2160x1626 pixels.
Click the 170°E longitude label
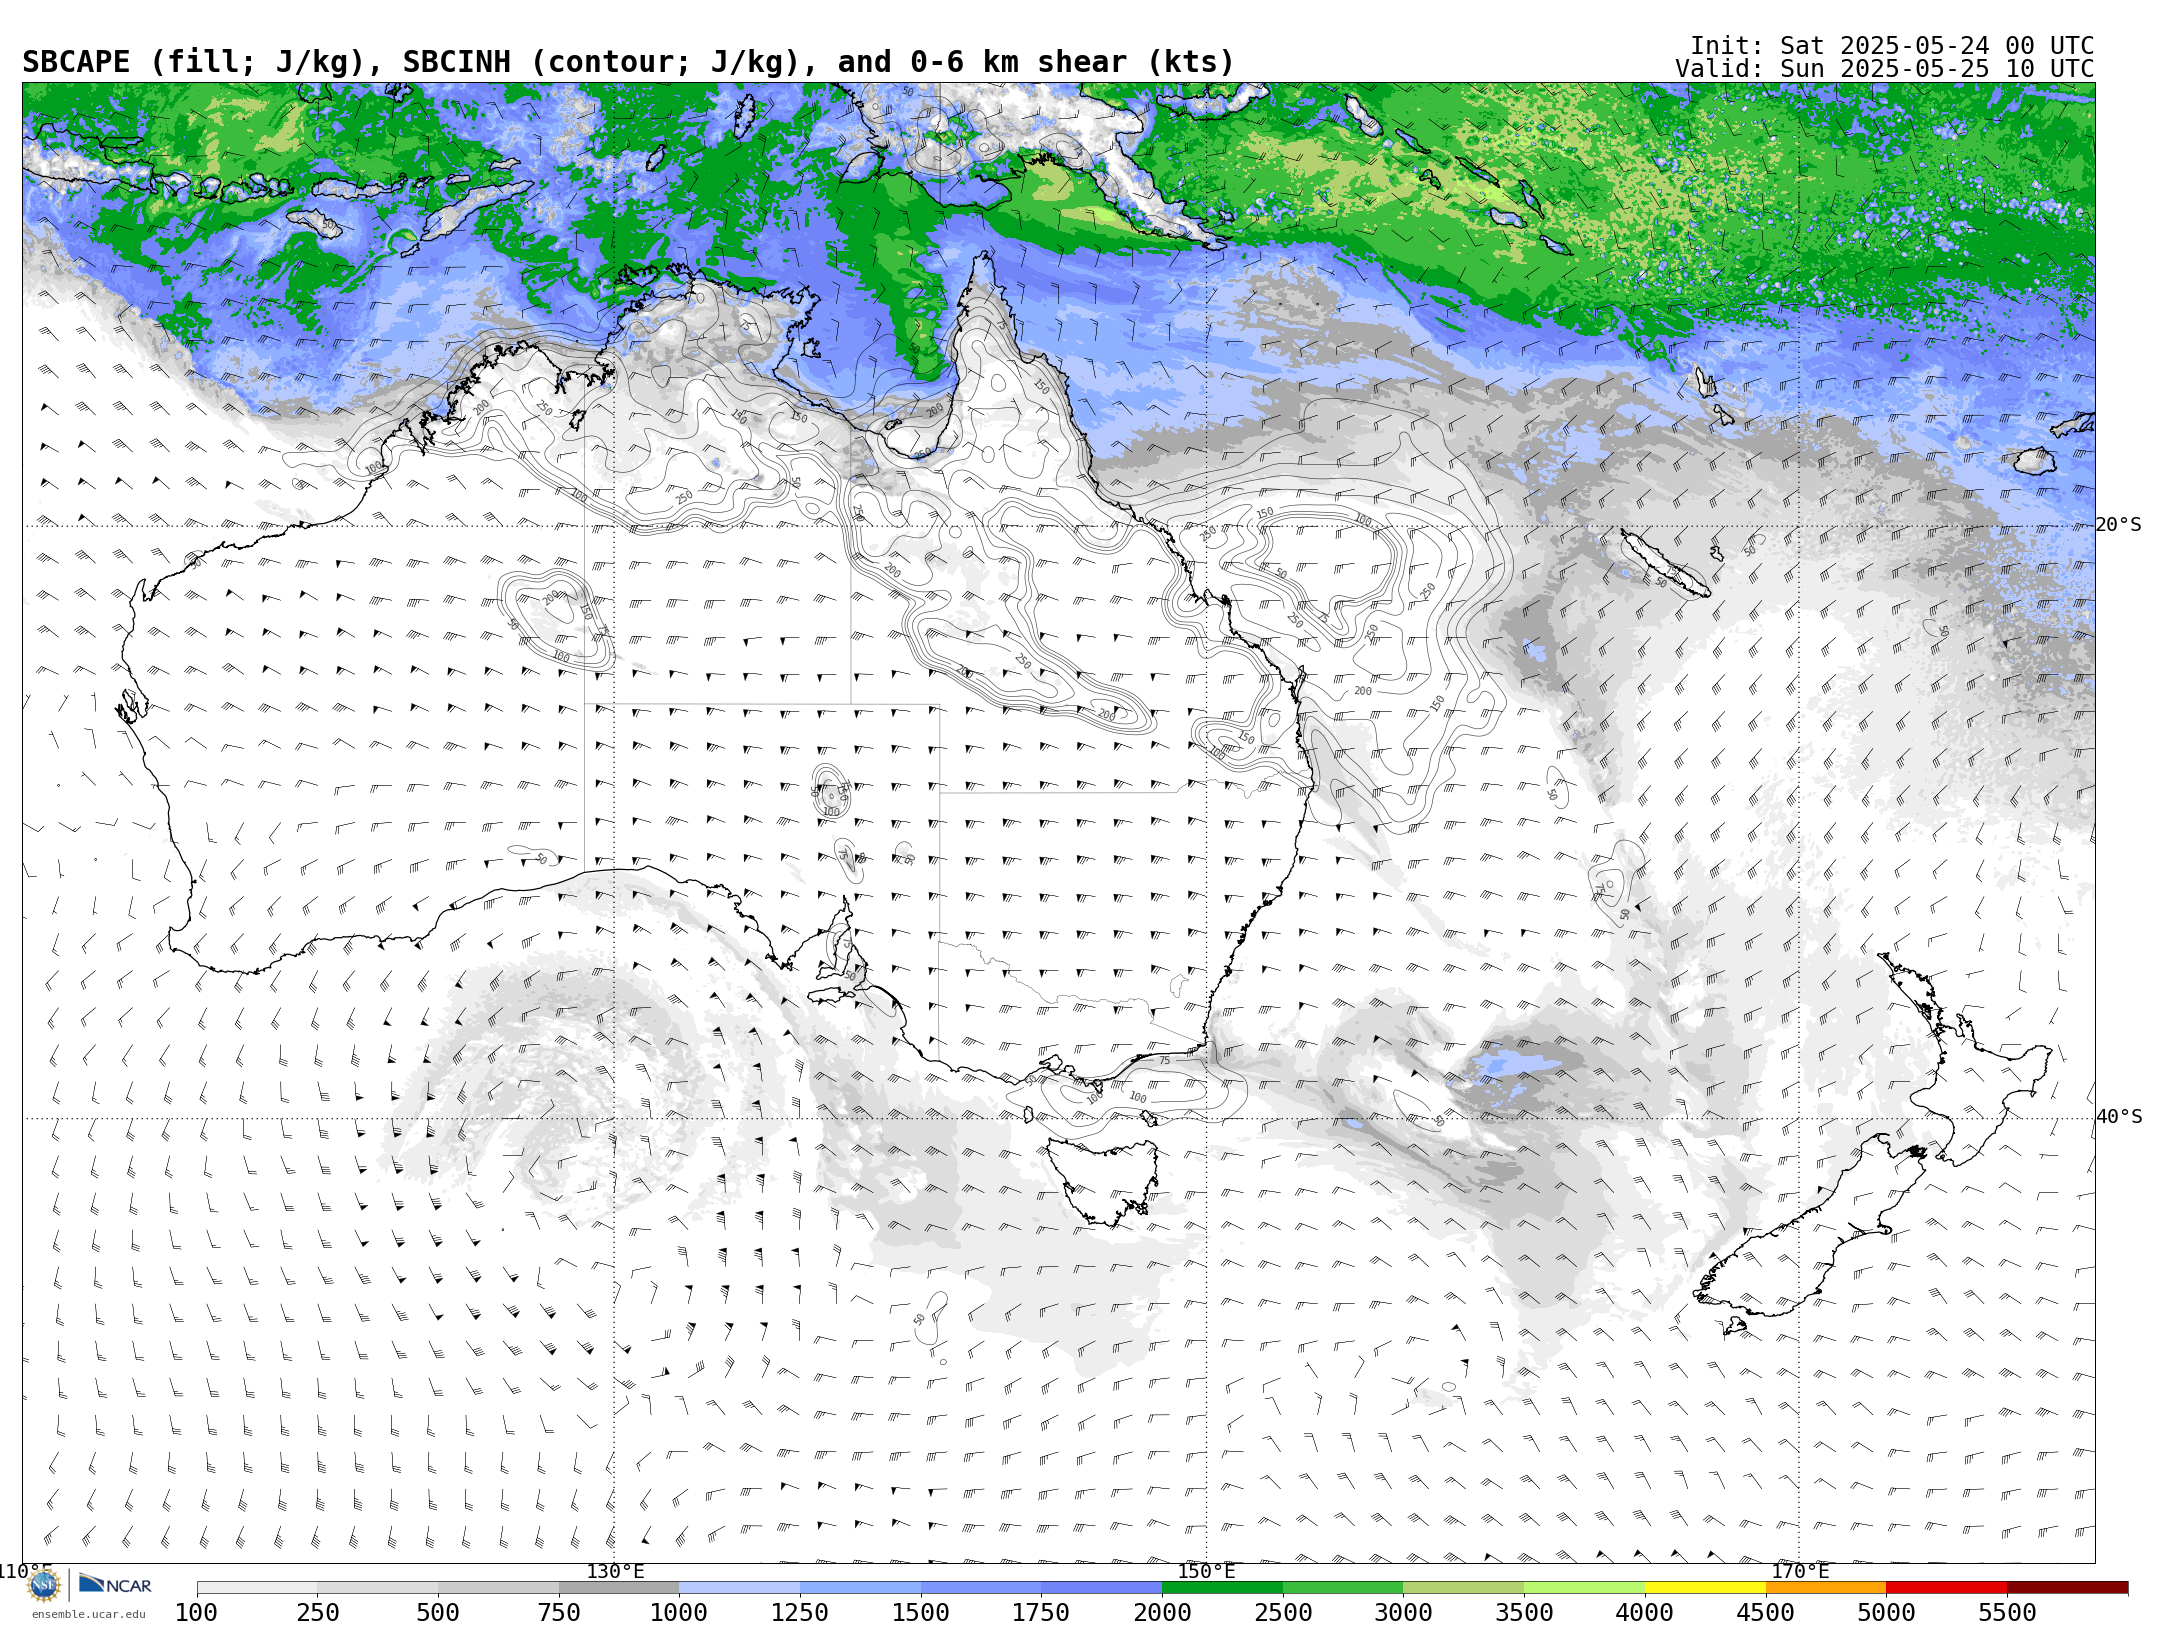[x=1800, y=1571]
